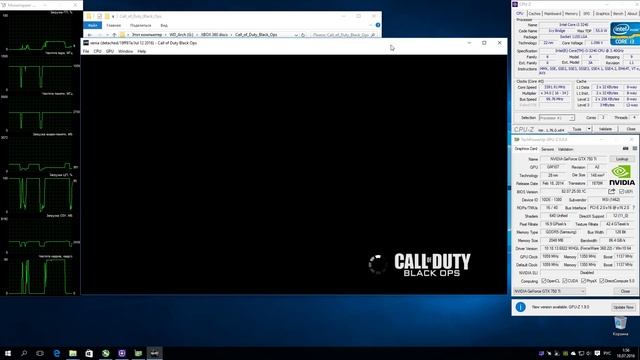Click the Validate button in CPU-Z
This screenshot has width=640, height=360.
tap(605, 129)
